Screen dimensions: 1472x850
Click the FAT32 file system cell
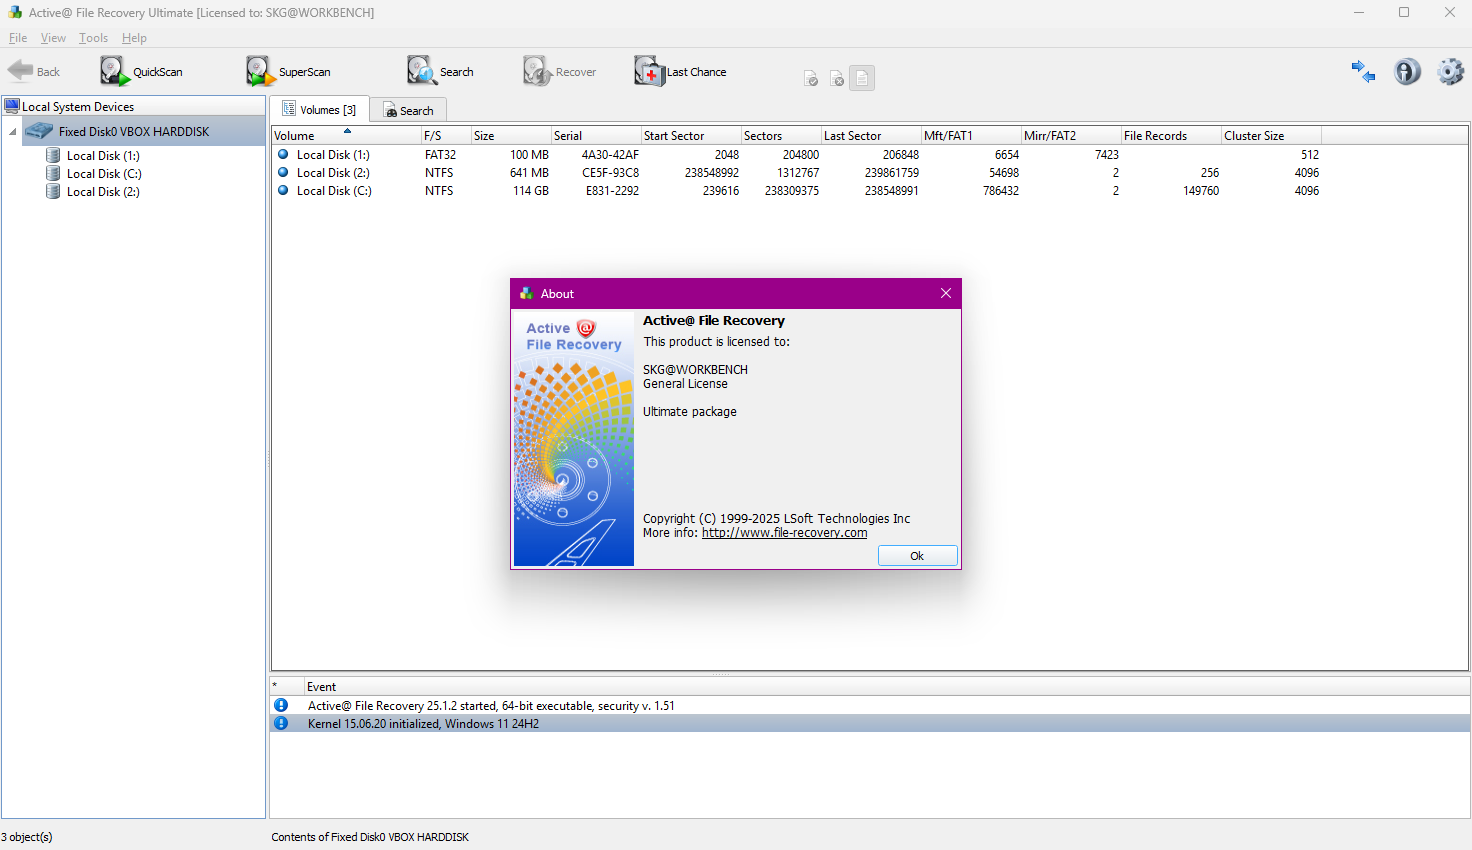[440, 155]
